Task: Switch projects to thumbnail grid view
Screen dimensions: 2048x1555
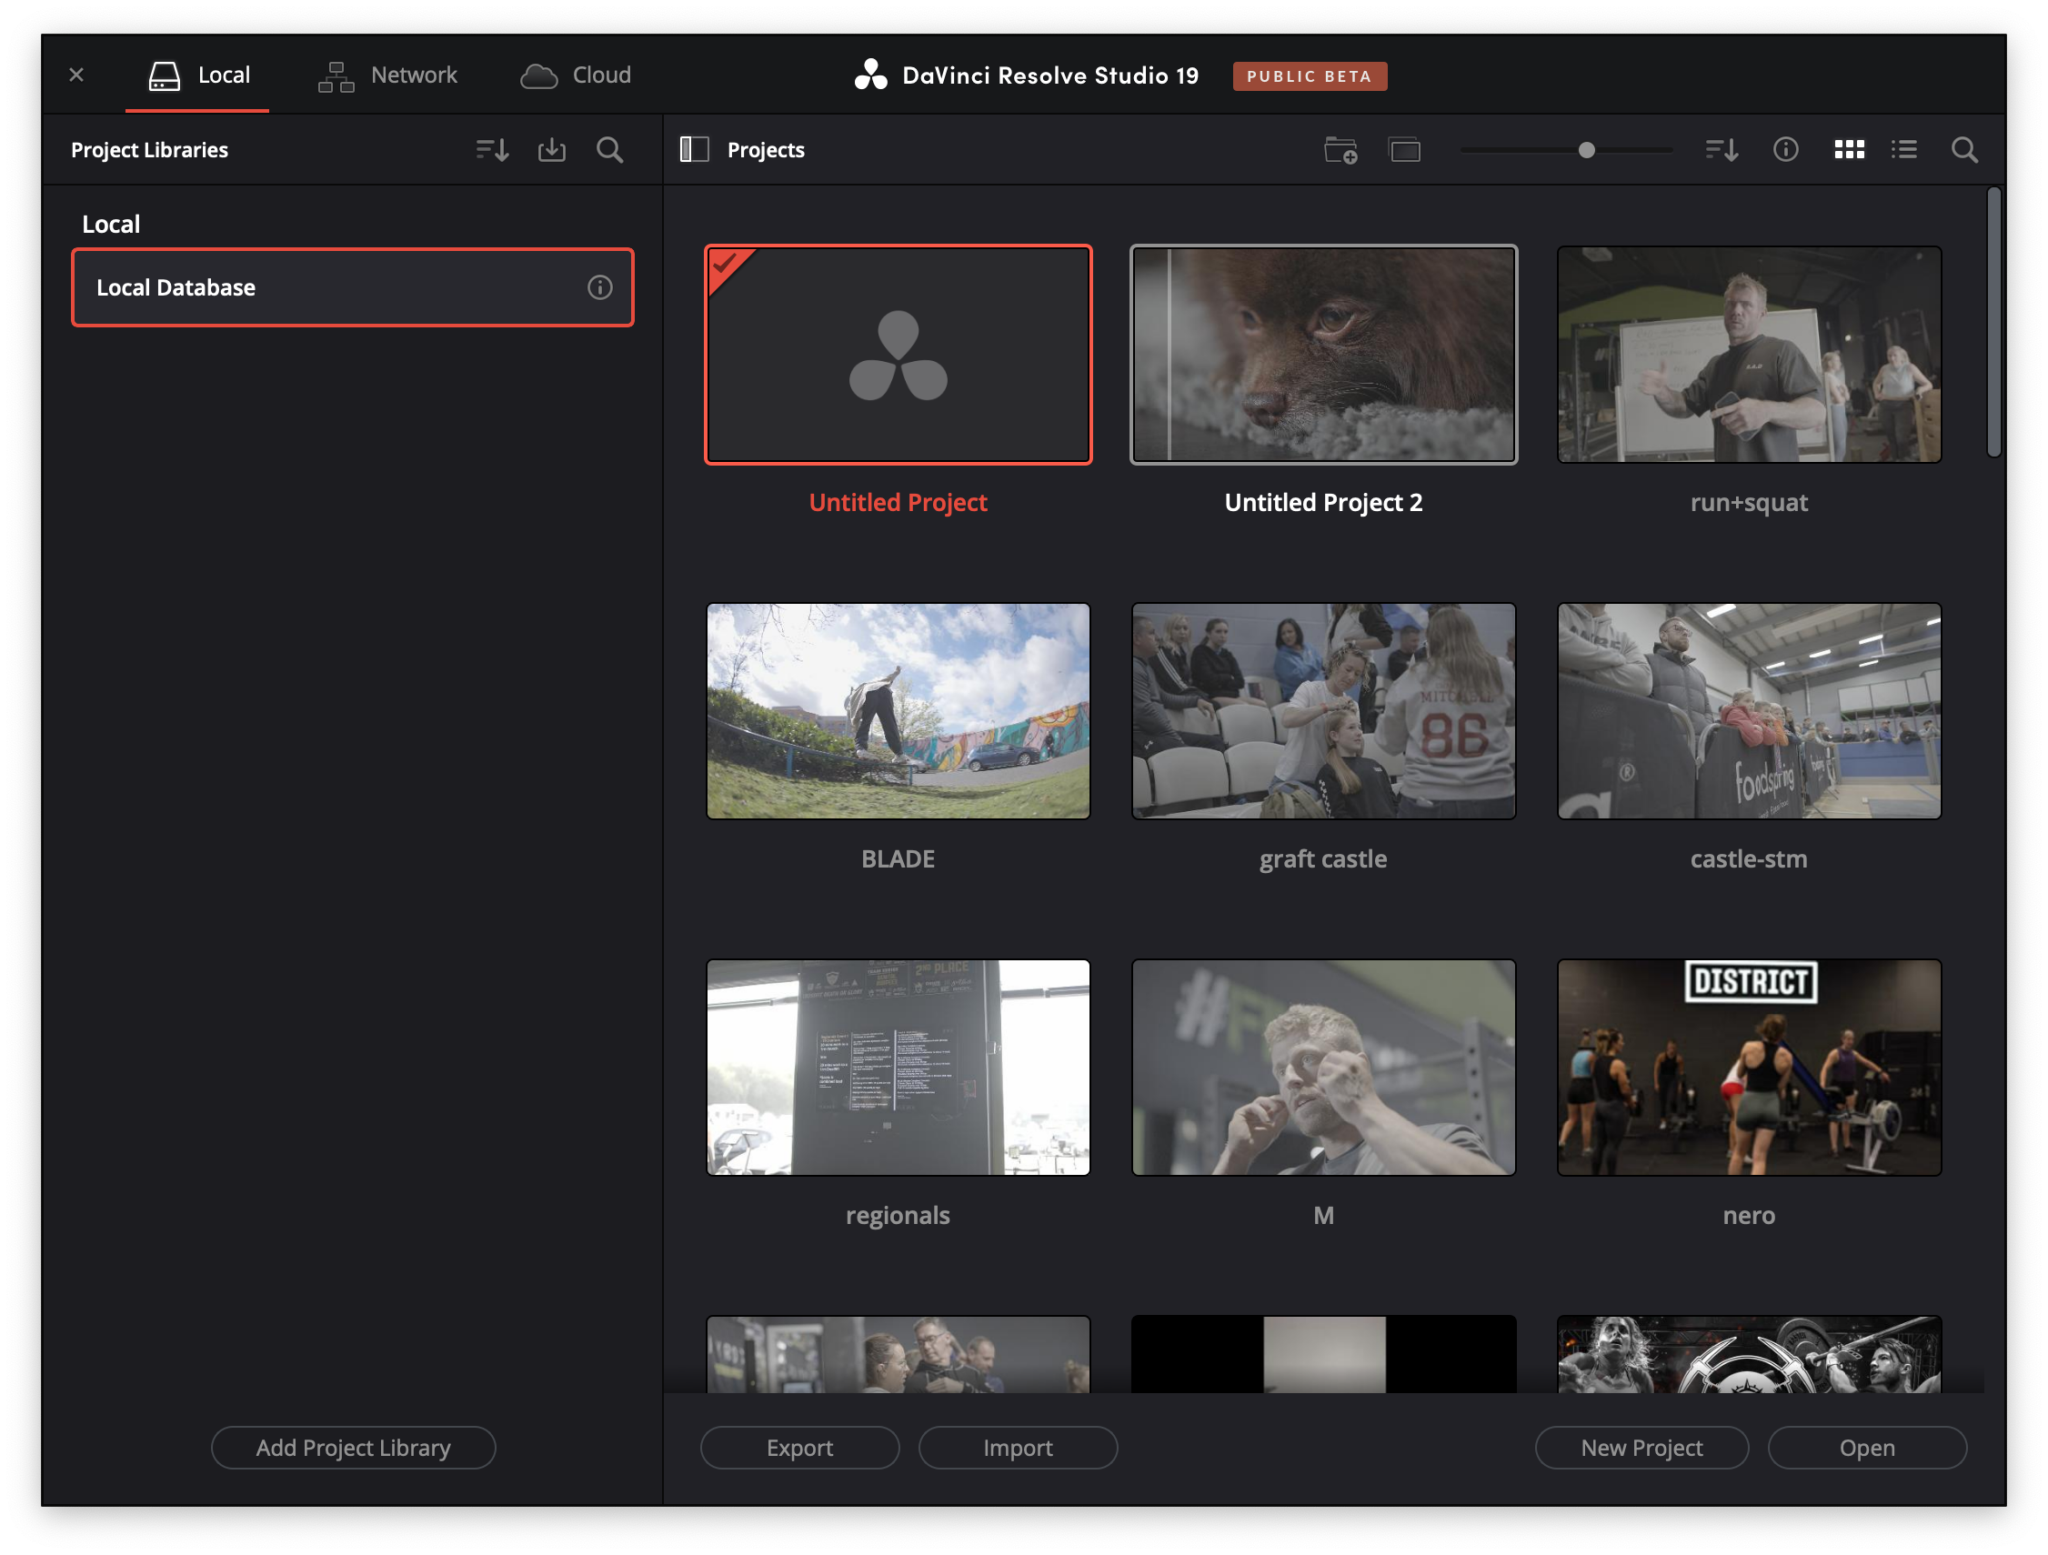Action: 1849,150
